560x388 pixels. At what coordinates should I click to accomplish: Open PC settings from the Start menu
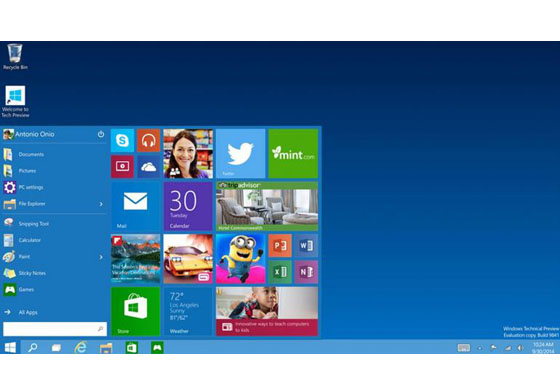[x=31, y=187]
